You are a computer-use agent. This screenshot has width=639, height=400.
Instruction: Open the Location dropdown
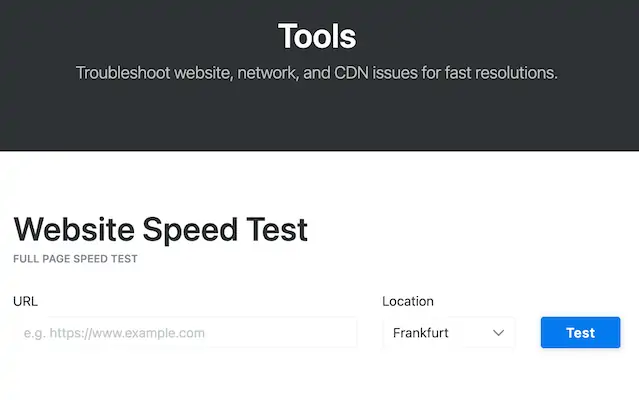pyautogui.click(x=448, y=333)
